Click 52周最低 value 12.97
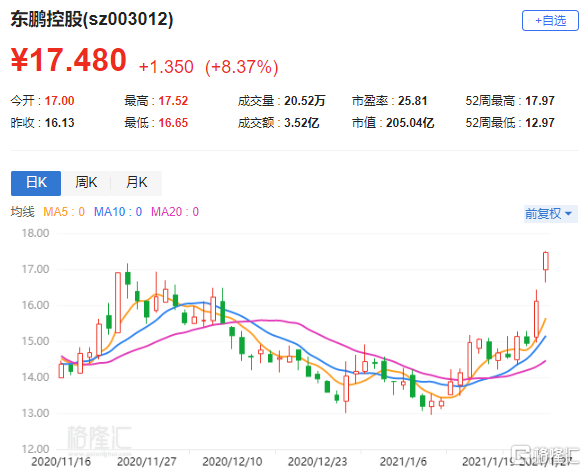This screenshot has height=472, width=586. pos(540,123)
